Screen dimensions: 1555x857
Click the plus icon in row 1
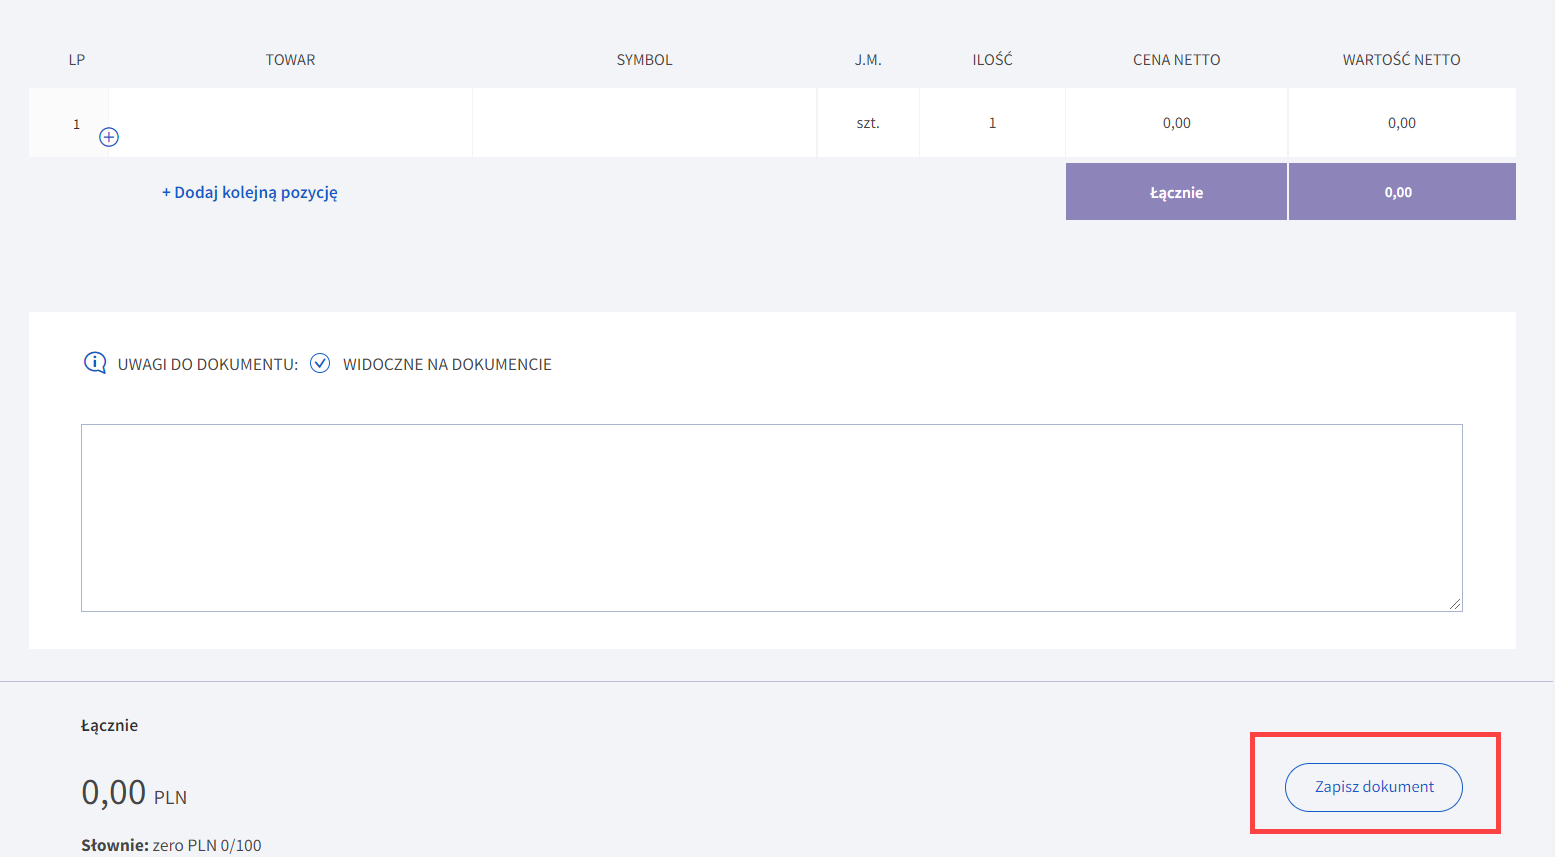coord(109,137)
